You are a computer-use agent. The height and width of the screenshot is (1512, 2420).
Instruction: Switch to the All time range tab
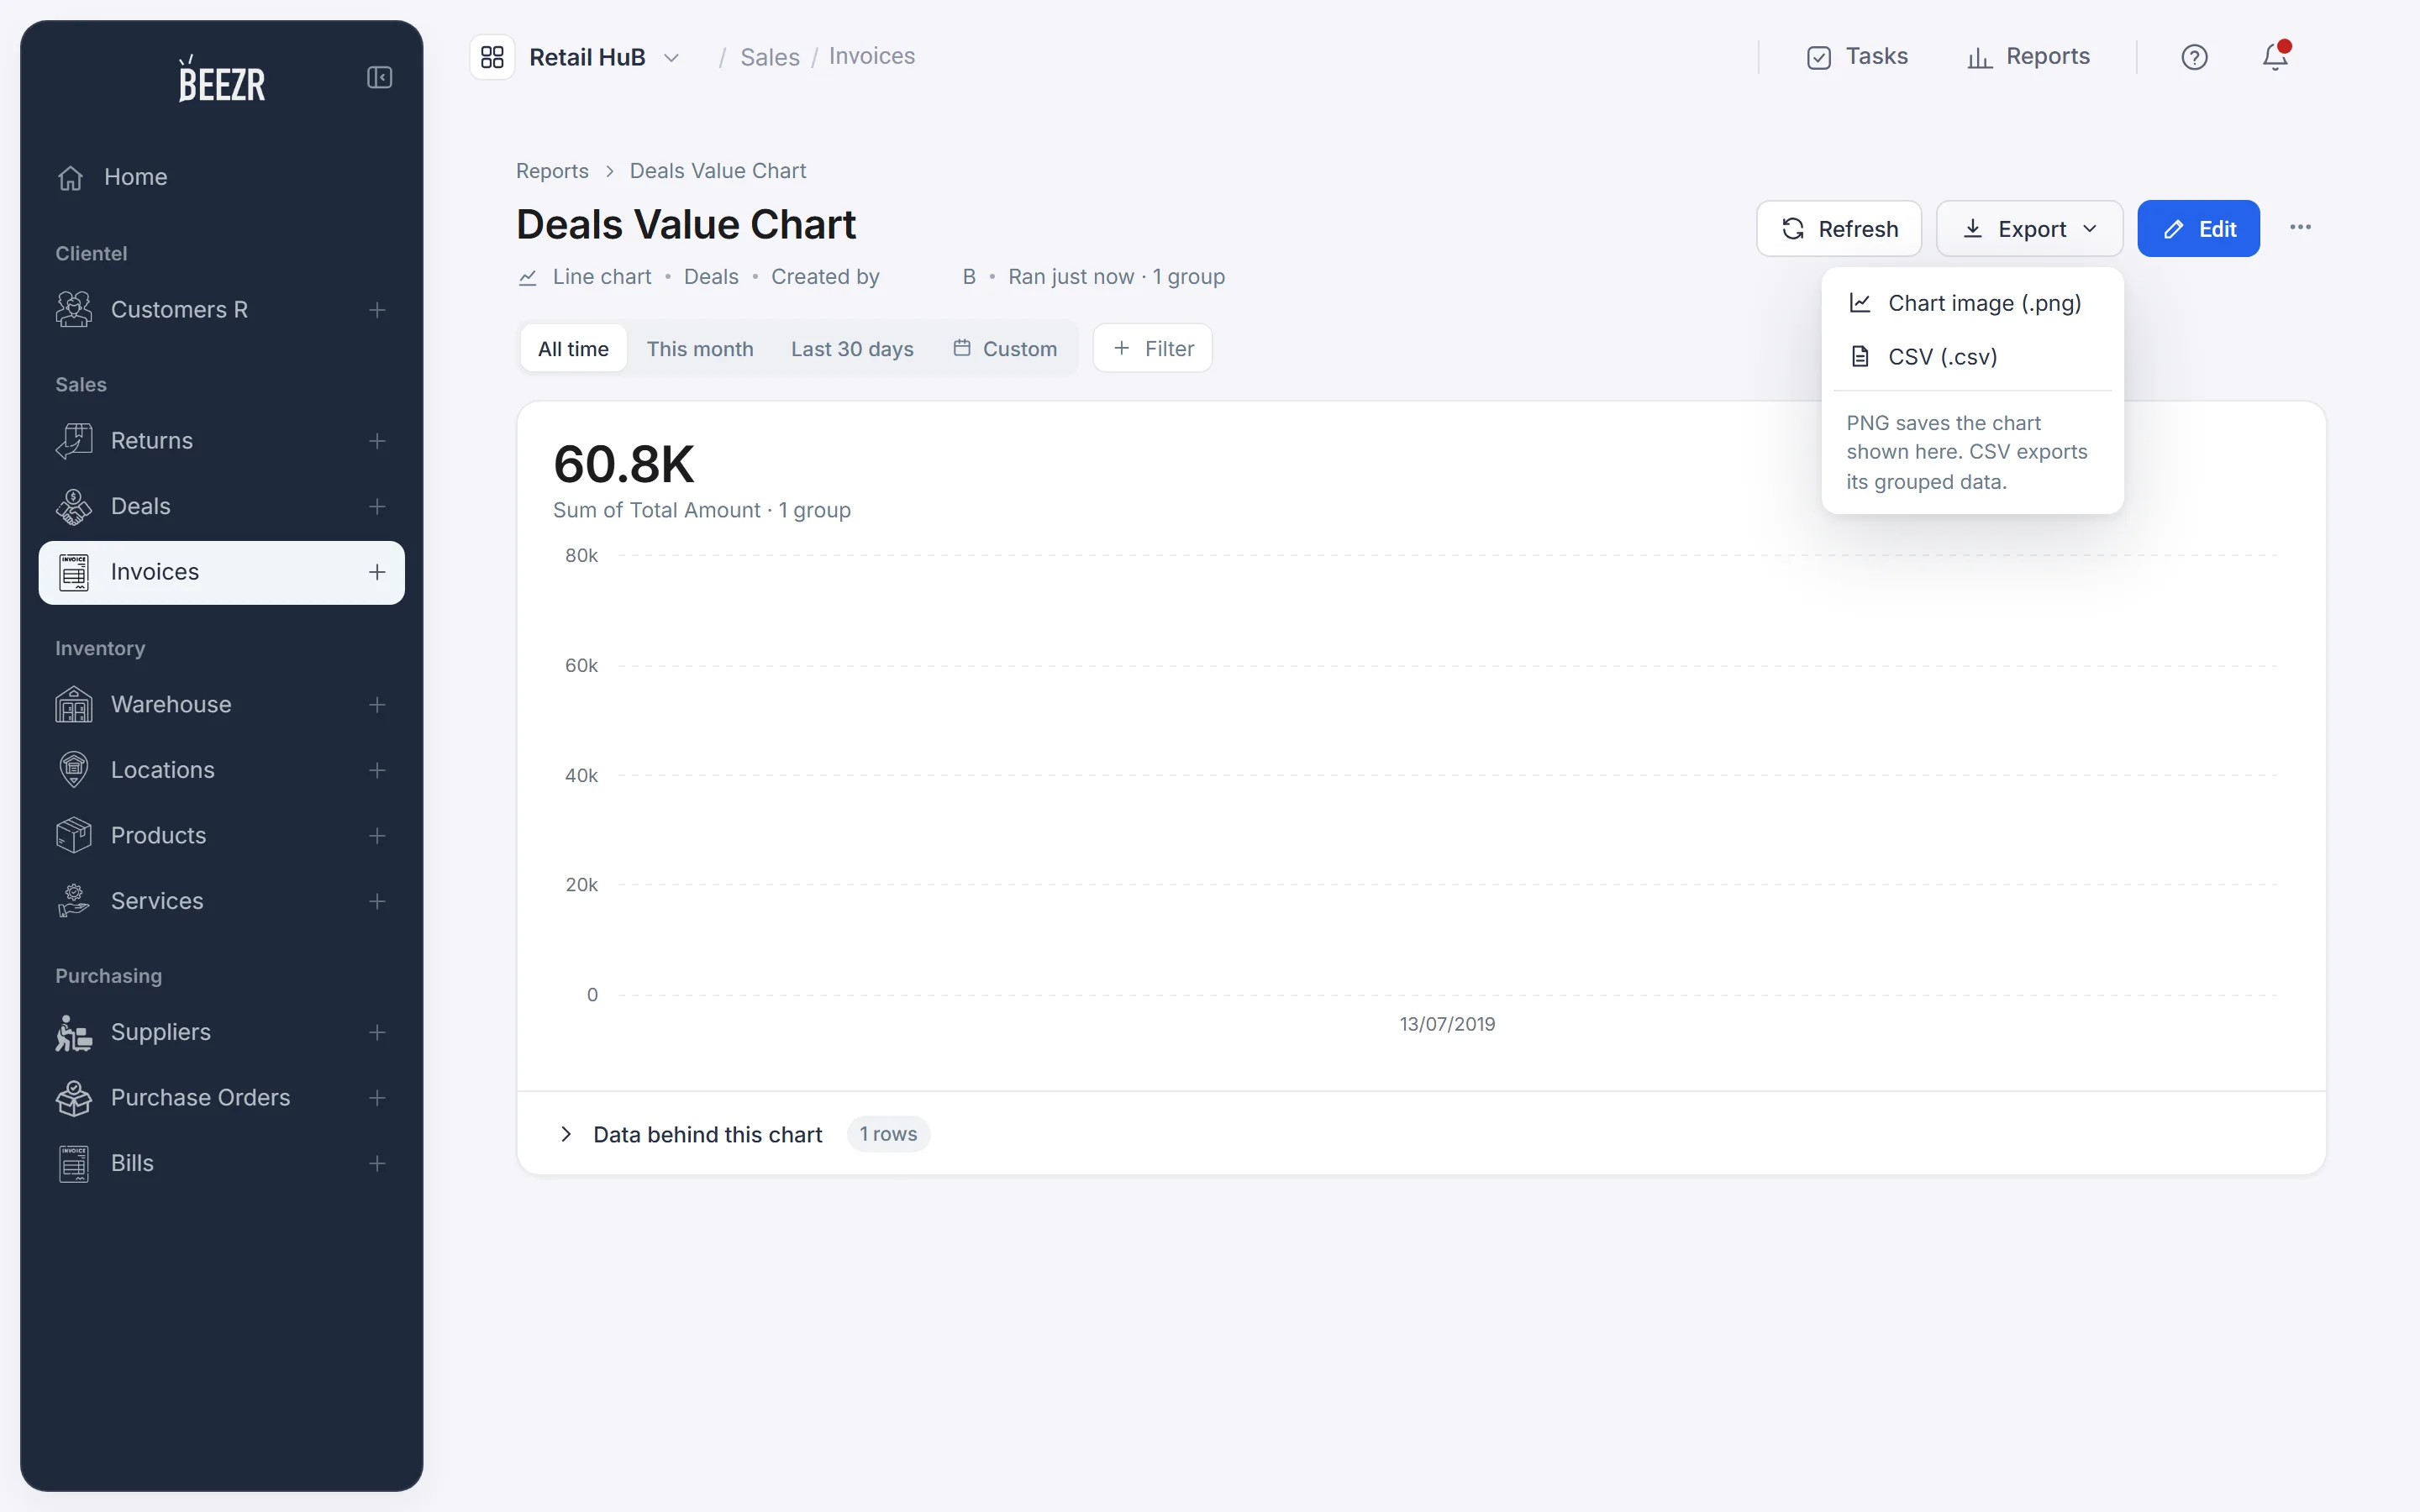[x=573, y=349]
